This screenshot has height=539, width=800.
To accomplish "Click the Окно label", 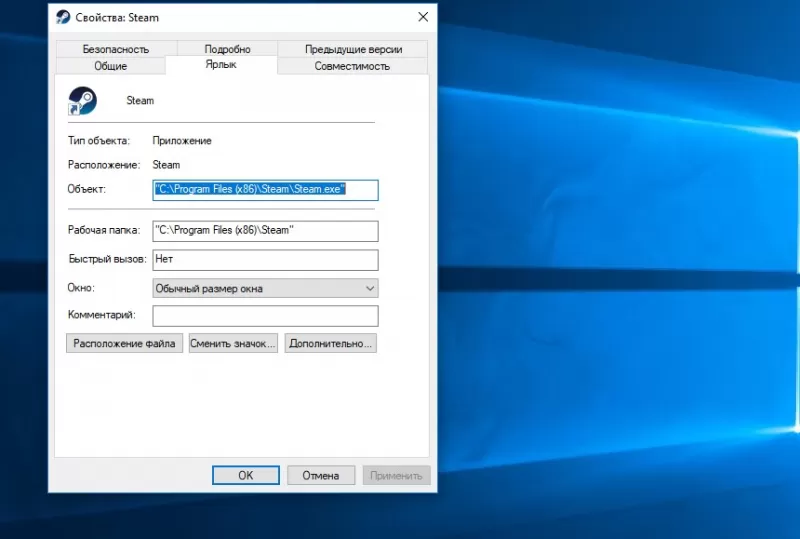I will point(81,288).
